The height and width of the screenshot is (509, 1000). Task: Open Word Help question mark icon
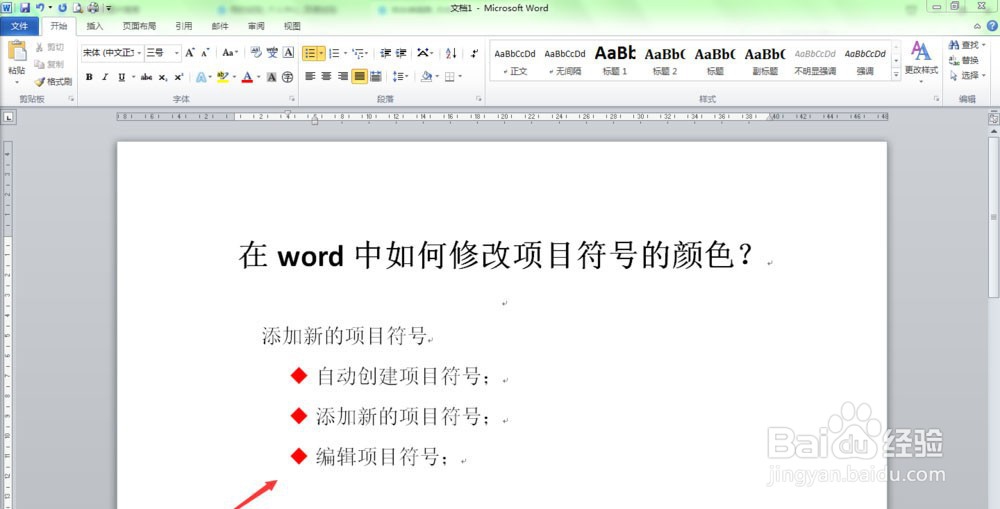[992, 26]
